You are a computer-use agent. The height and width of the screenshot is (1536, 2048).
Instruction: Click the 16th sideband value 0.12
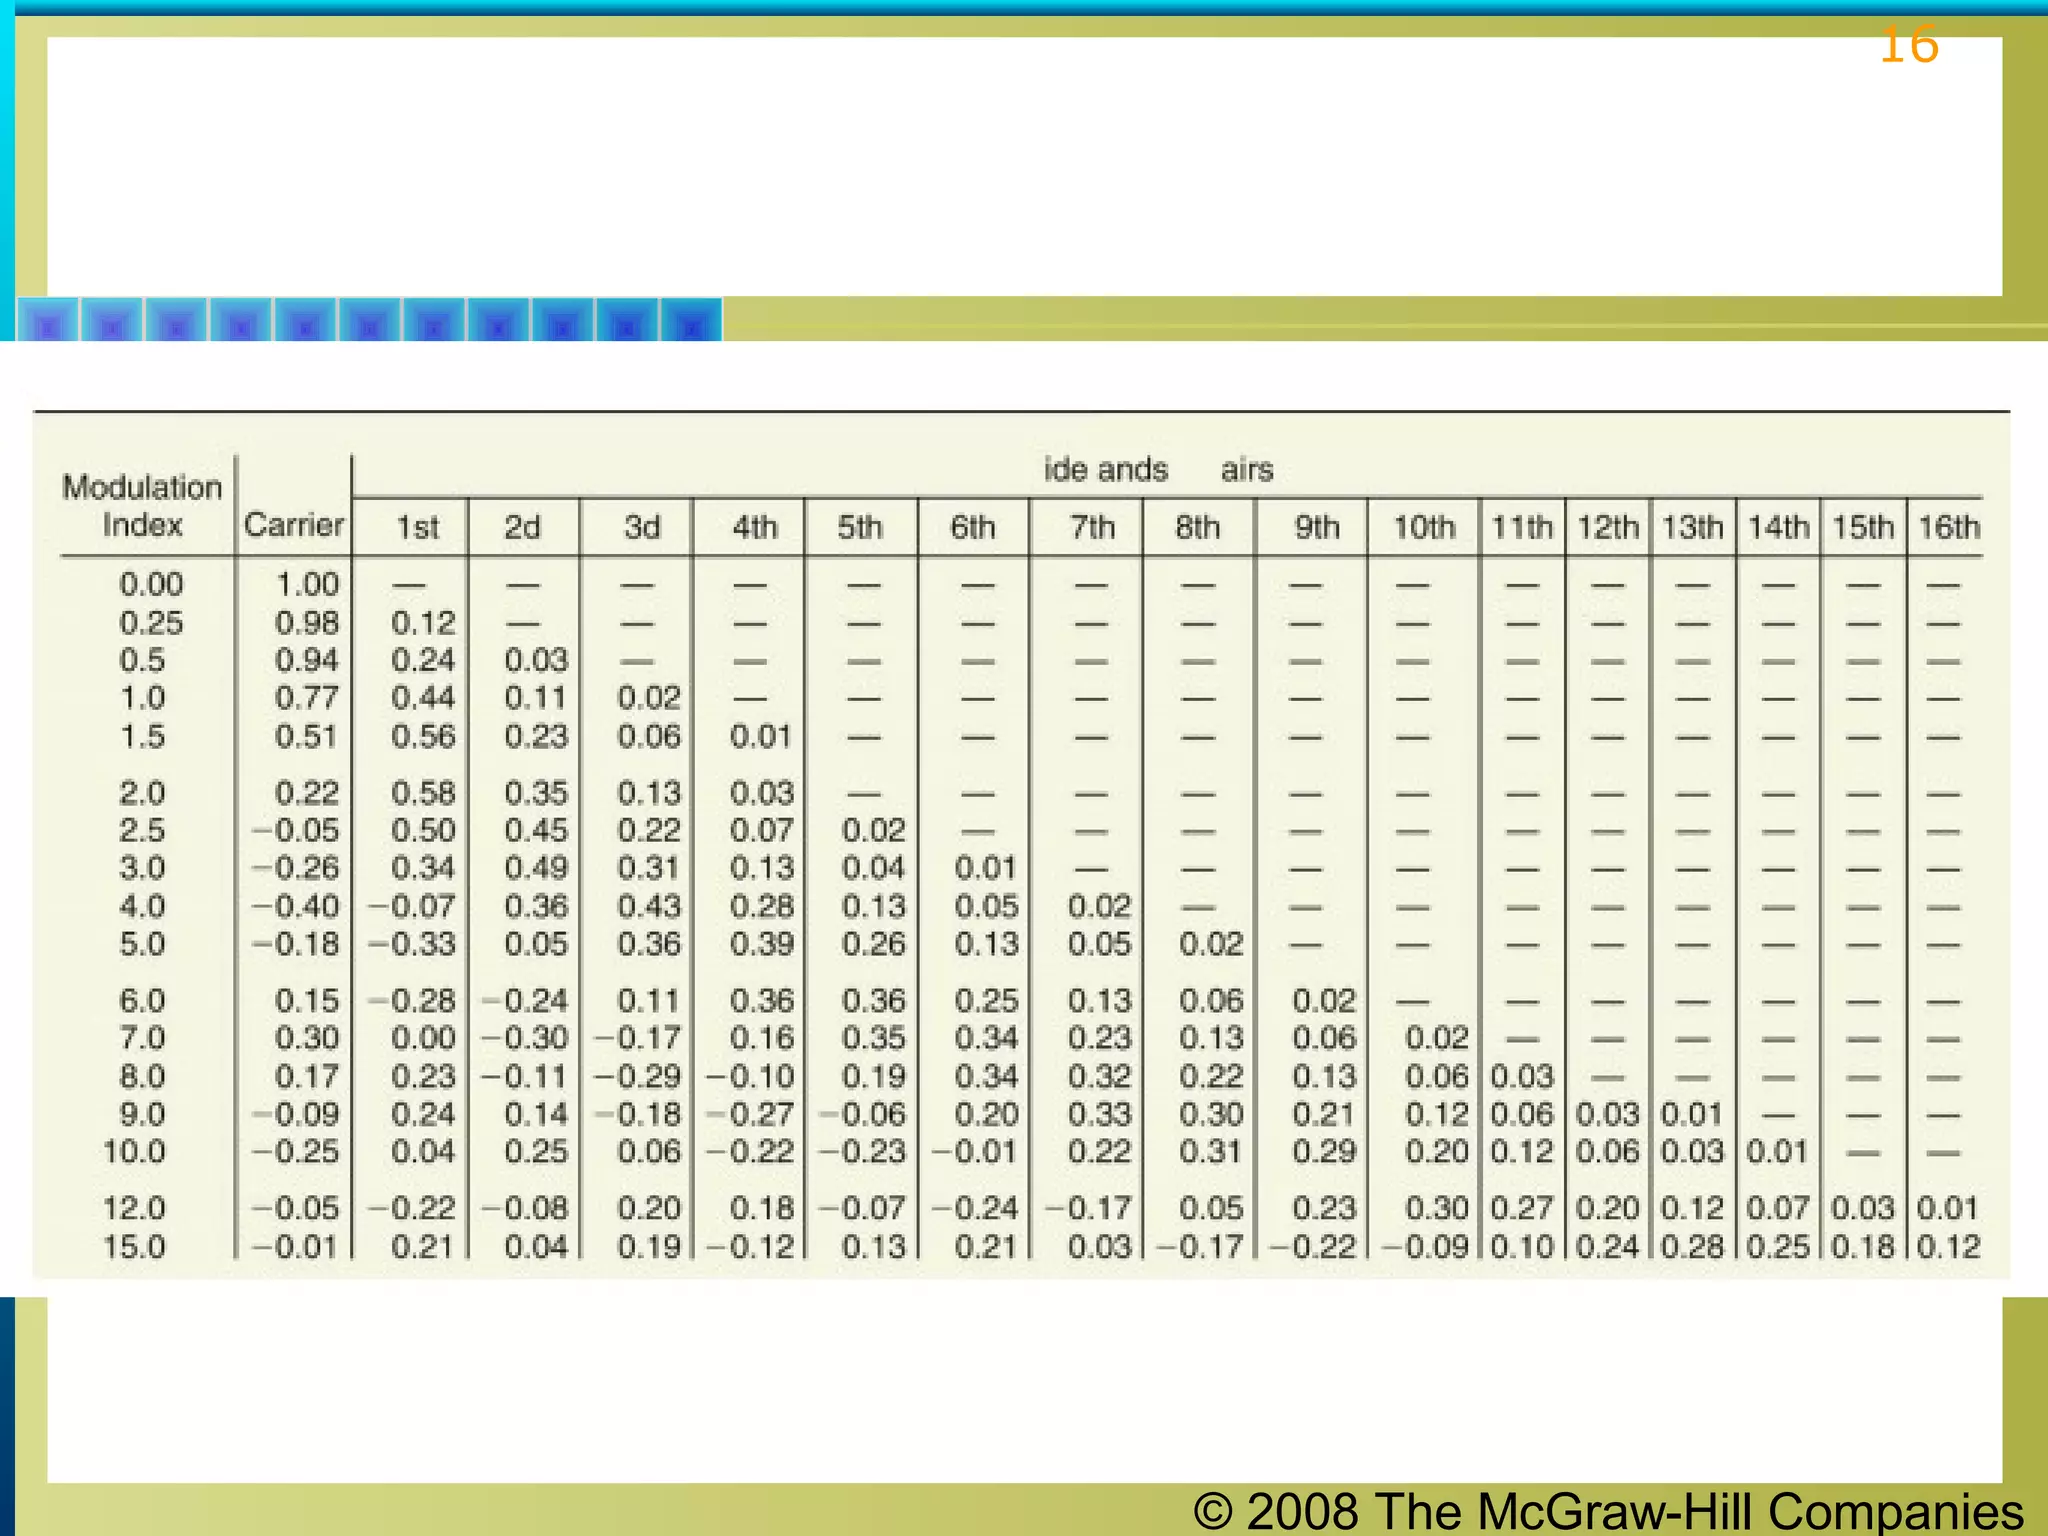click(x=1947, y=1247)
